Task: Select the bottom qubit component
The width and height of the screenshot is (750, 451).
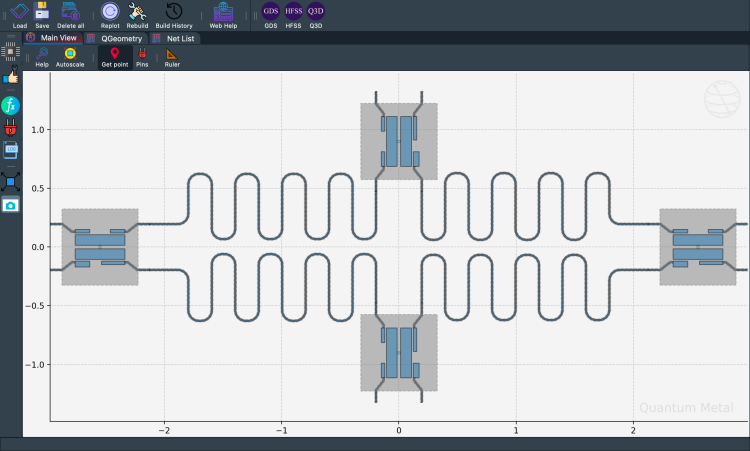Action: click(399, 352)
